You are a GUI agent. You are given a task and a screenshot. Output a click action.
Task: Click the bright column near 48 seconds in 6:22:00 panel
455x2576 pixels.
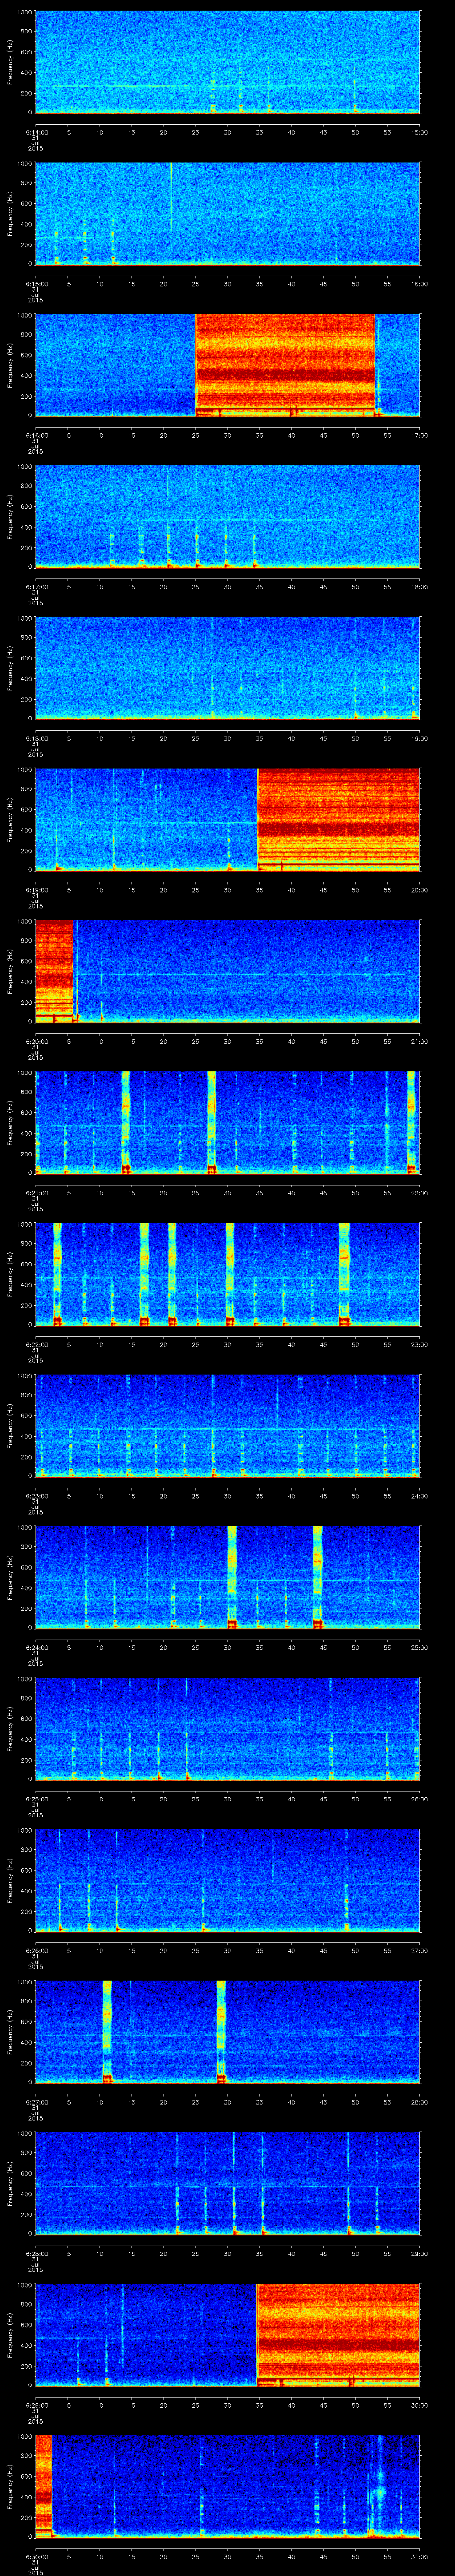[344, 1272]
